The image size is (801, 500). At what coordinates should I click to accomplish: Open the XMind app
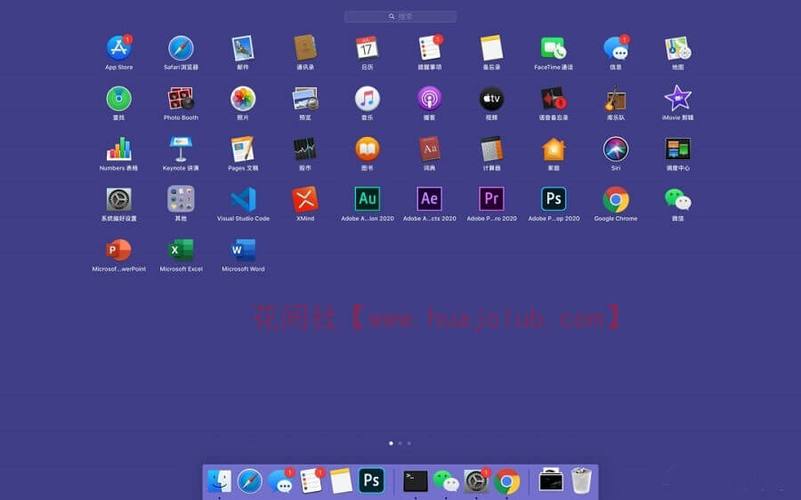pos(305,199)
